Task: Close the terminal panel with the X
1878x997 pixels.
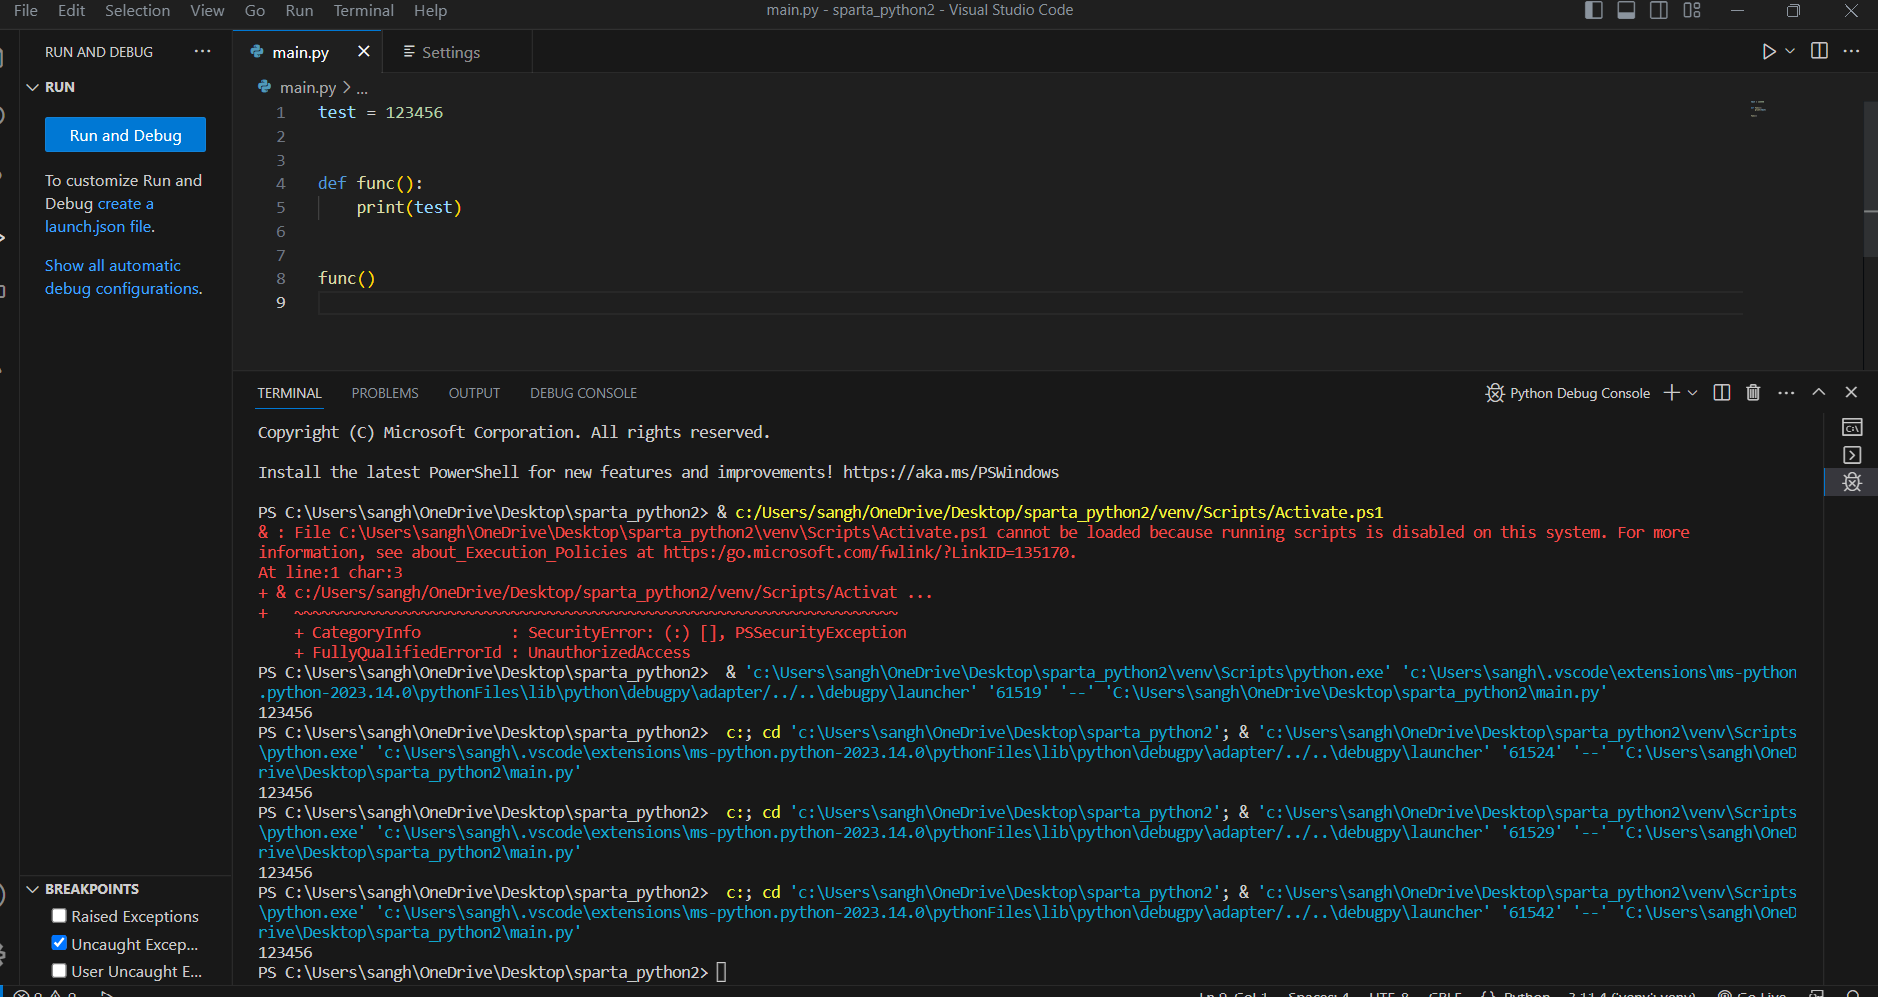Action: click(1851, 392)
